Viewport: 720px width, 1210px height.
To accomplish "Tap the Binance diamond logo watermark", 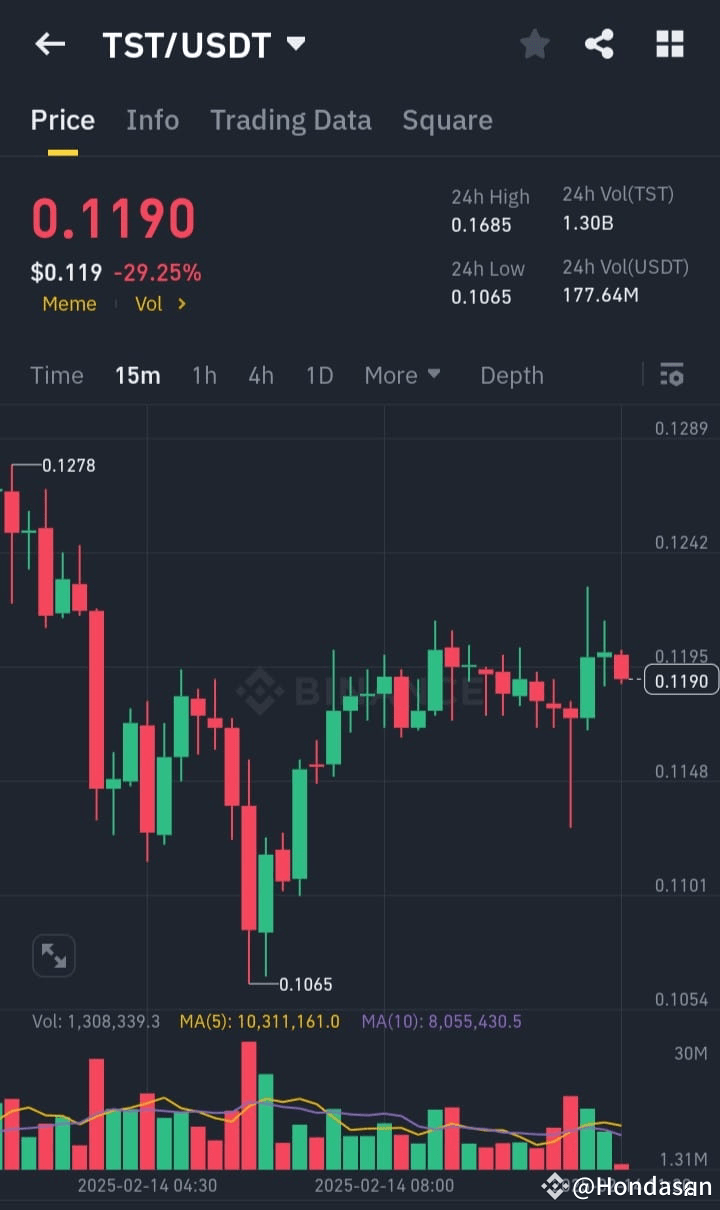I will (262, 688).
